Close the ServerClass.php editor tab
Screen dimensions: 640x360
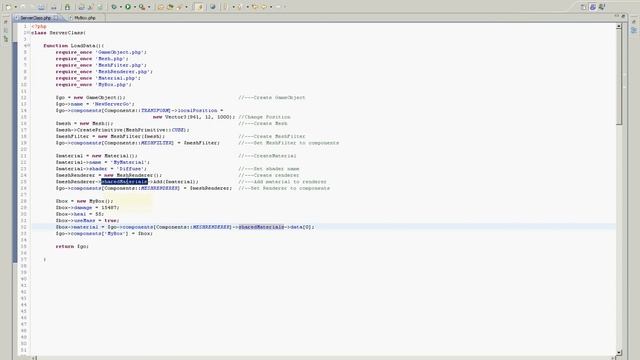[56, 18]
